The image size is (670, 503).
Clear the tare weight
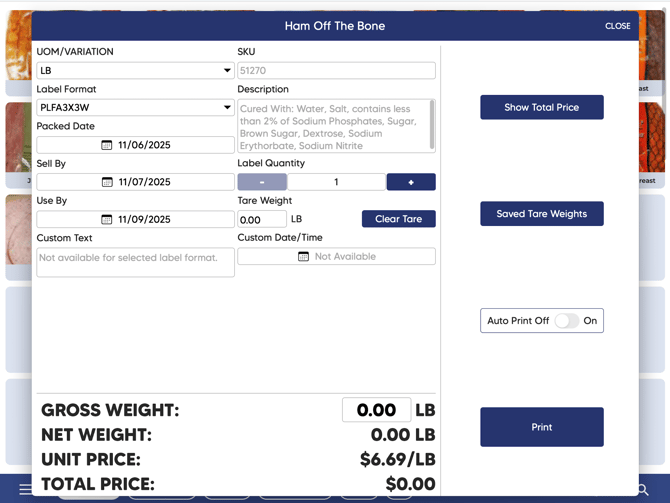click(398, 219)
